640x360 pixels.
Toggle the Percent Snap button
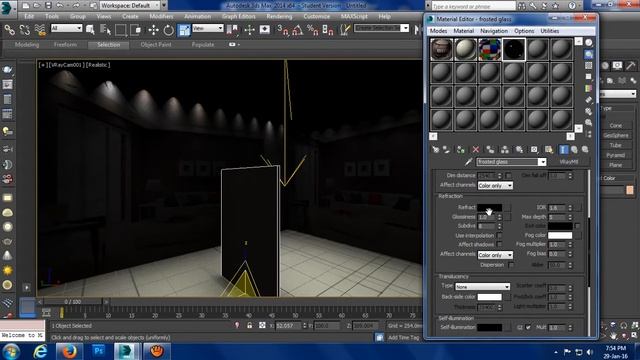(x=313, y=30)
